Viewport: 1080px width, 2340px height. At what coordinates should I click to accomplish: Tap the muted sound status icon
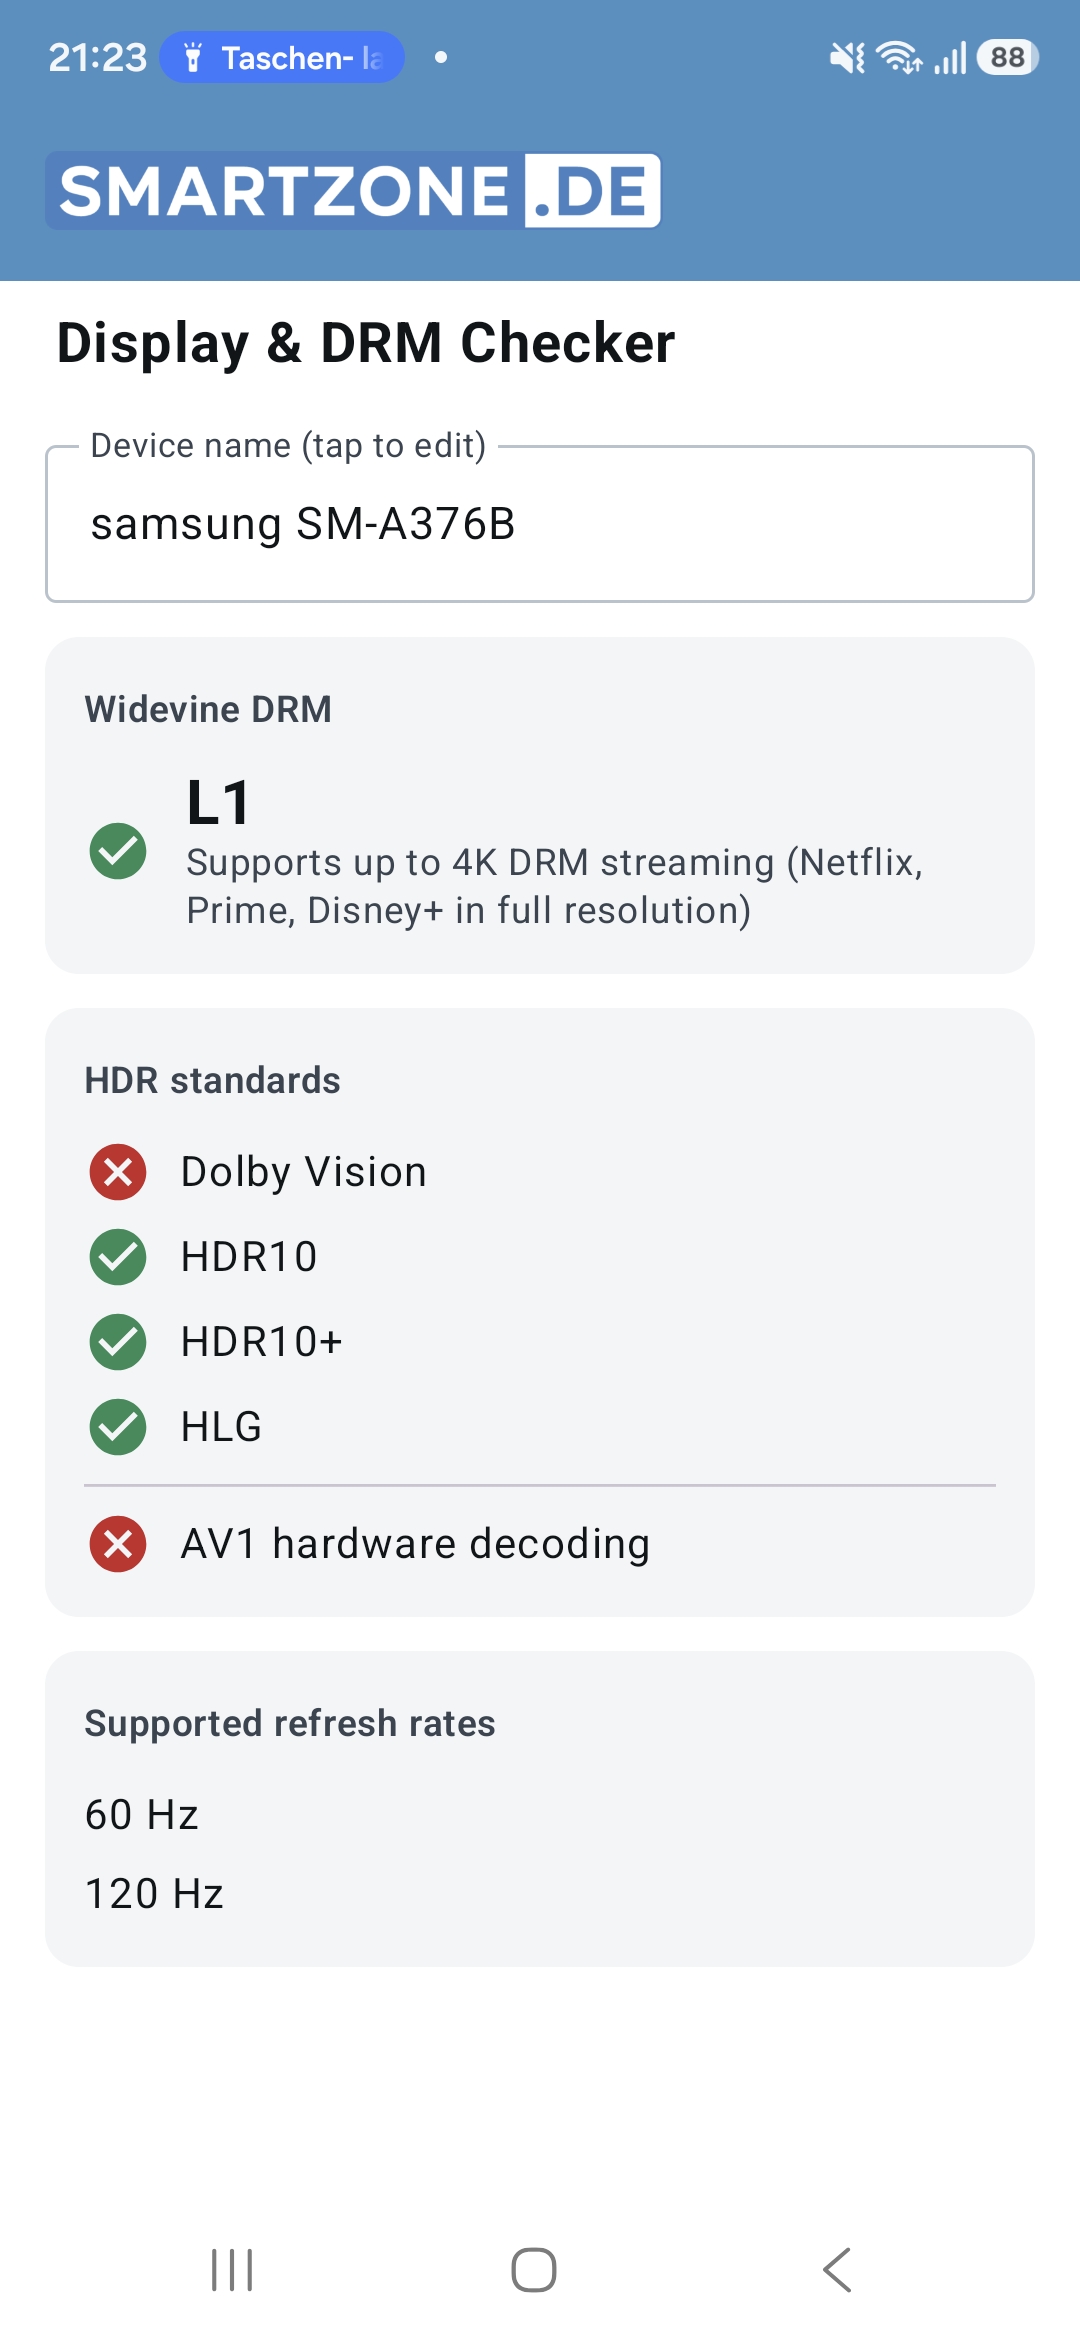tap(847, 58)
